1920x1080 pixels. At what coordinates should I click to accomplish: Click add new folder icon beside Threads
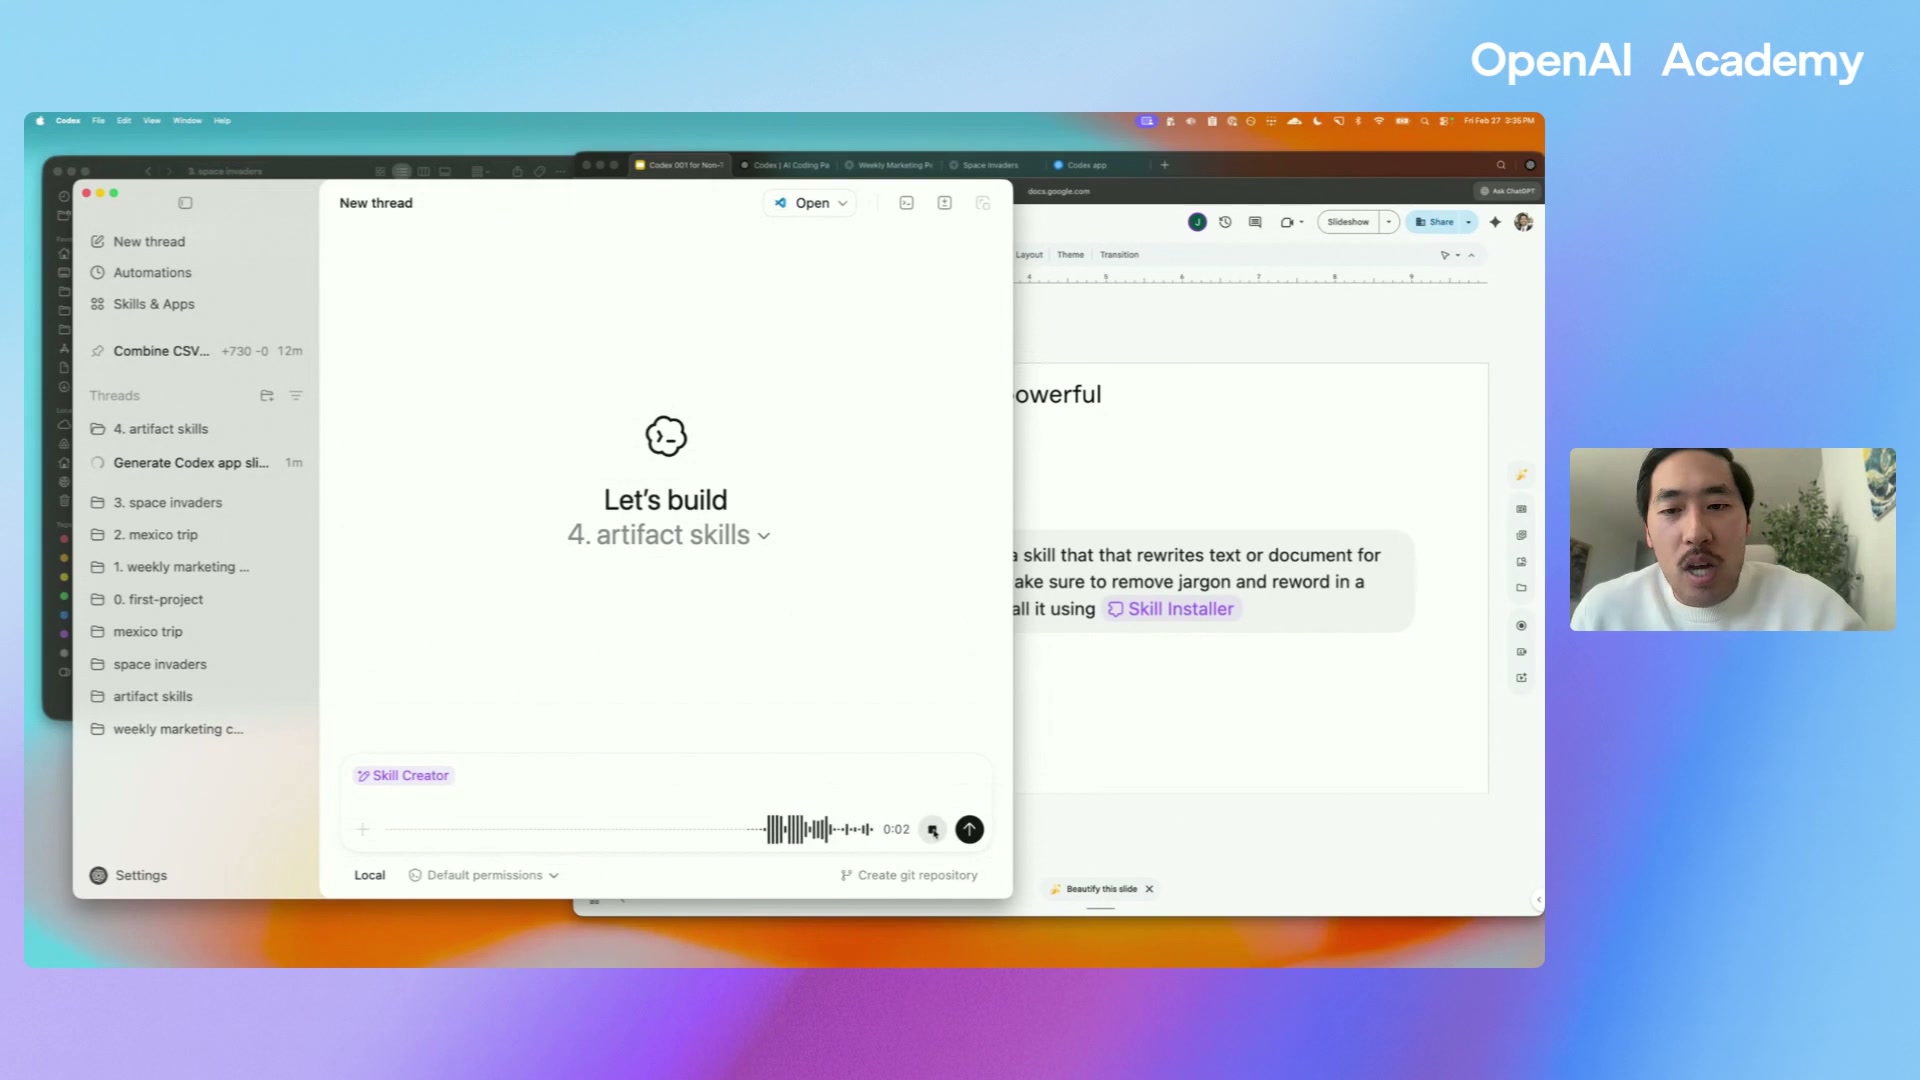[x=267, y=396]
